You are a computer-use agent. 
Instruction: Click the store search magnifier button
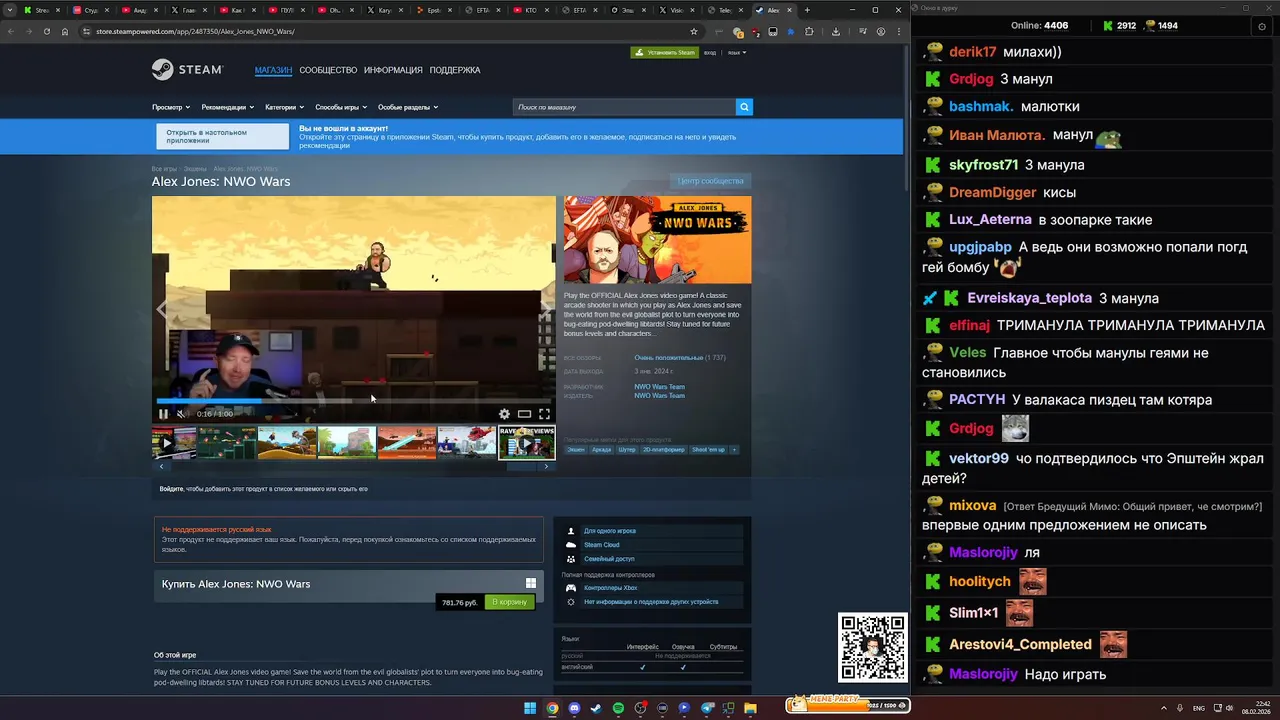(x=743, y=107)
